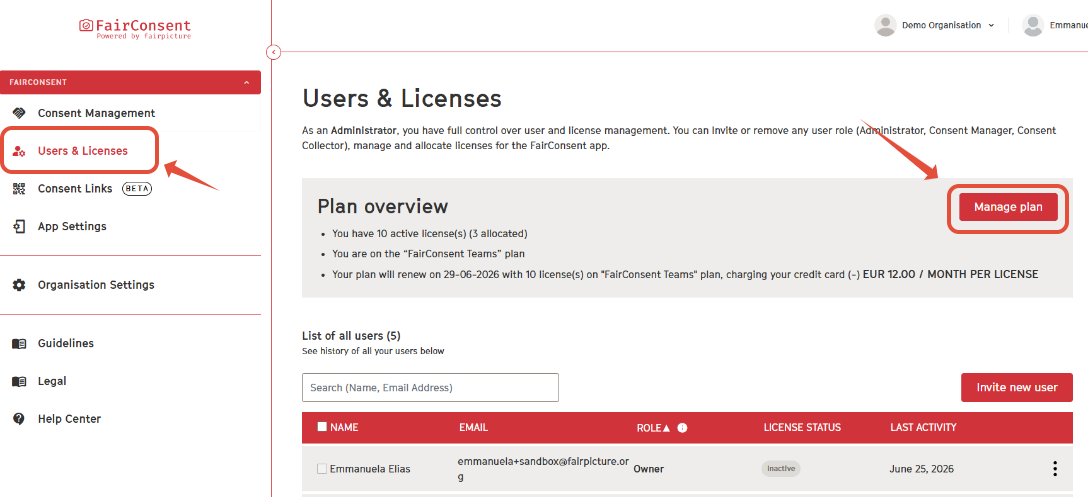1088x497 pixels.
Task: Click the Organisation Settings gear icon
Action: pos(19,285)
